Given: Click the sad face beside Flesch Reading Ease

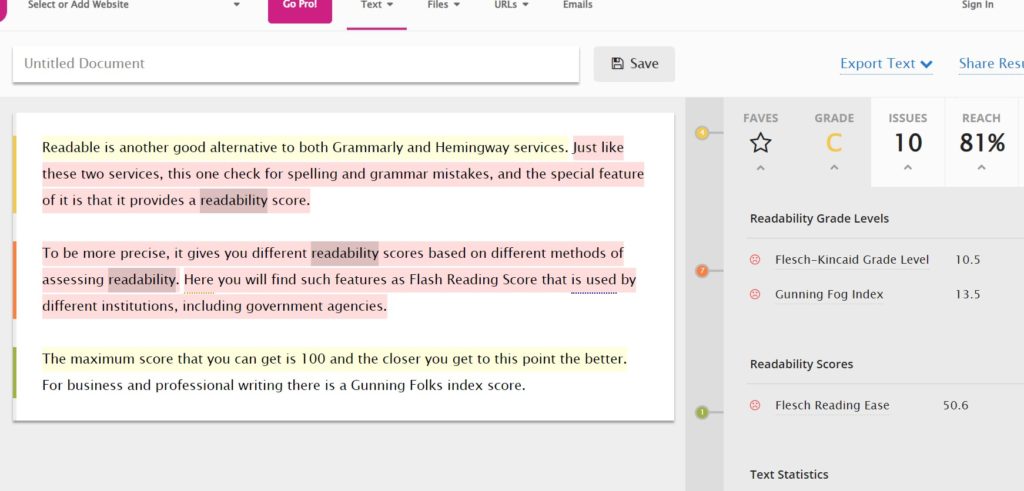Looking at the screenshot, I should tap(755, 405).
